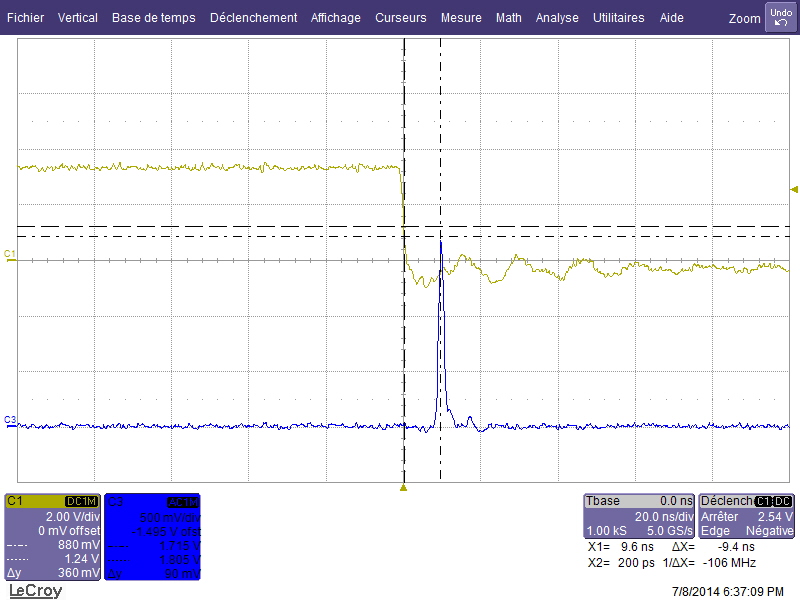The width and height of the screenshot is (800, 600).
Task: Click the LeCroy logo
Action: [x=36, y=591]
